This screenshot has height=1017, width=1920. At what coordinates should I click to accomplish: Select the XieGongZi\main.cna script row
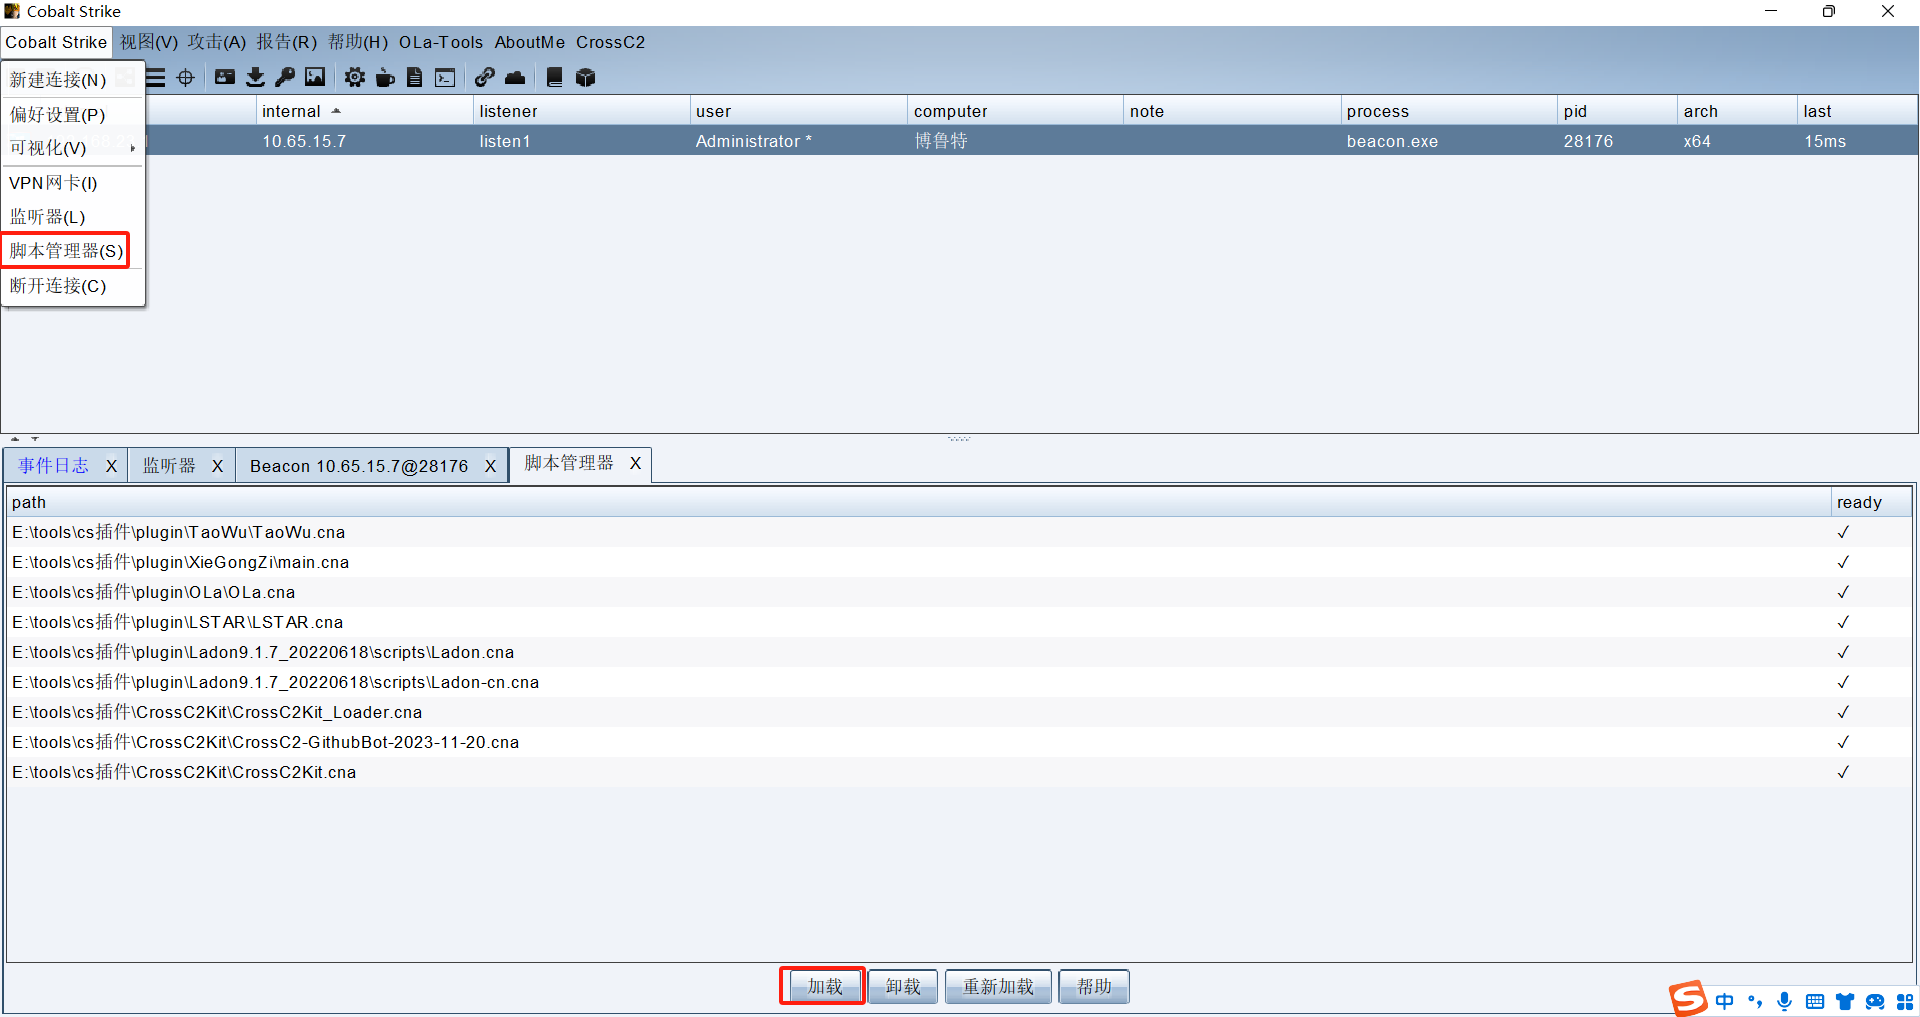tap(959, 562)
